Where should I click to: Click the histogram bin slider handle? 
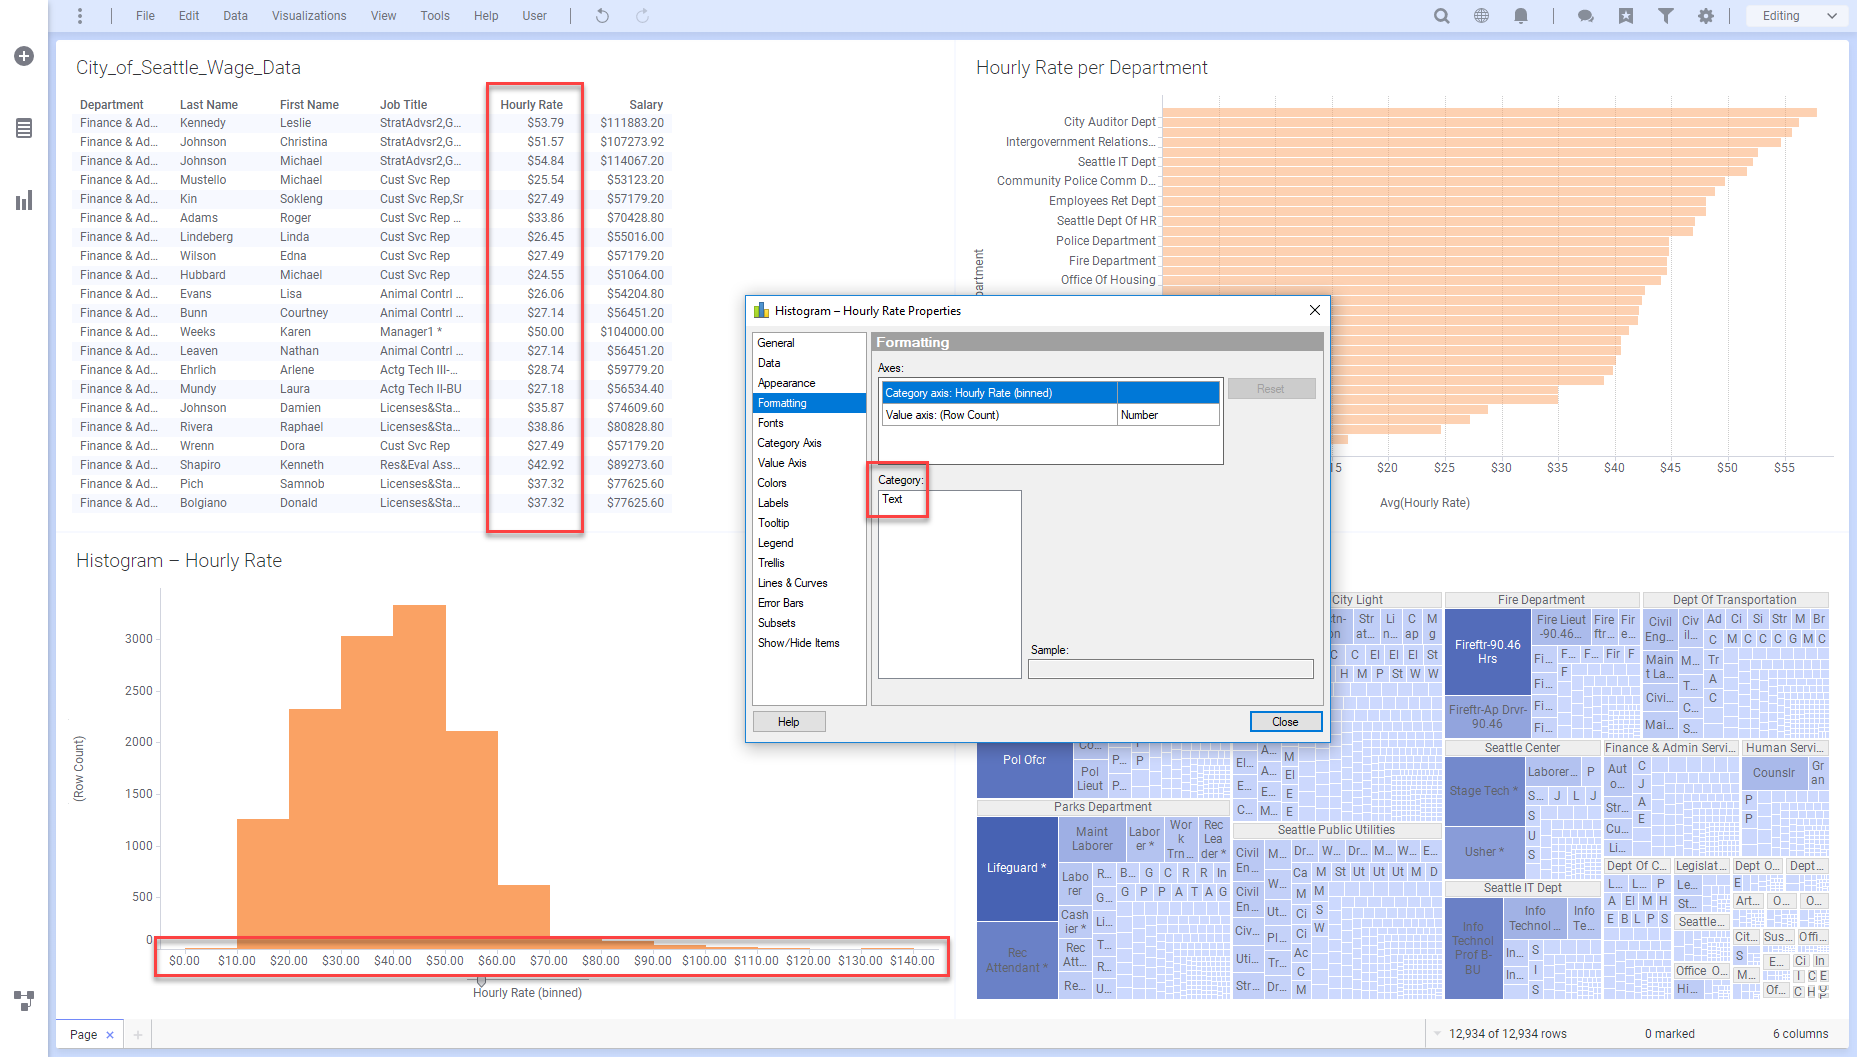pos(481,981)
